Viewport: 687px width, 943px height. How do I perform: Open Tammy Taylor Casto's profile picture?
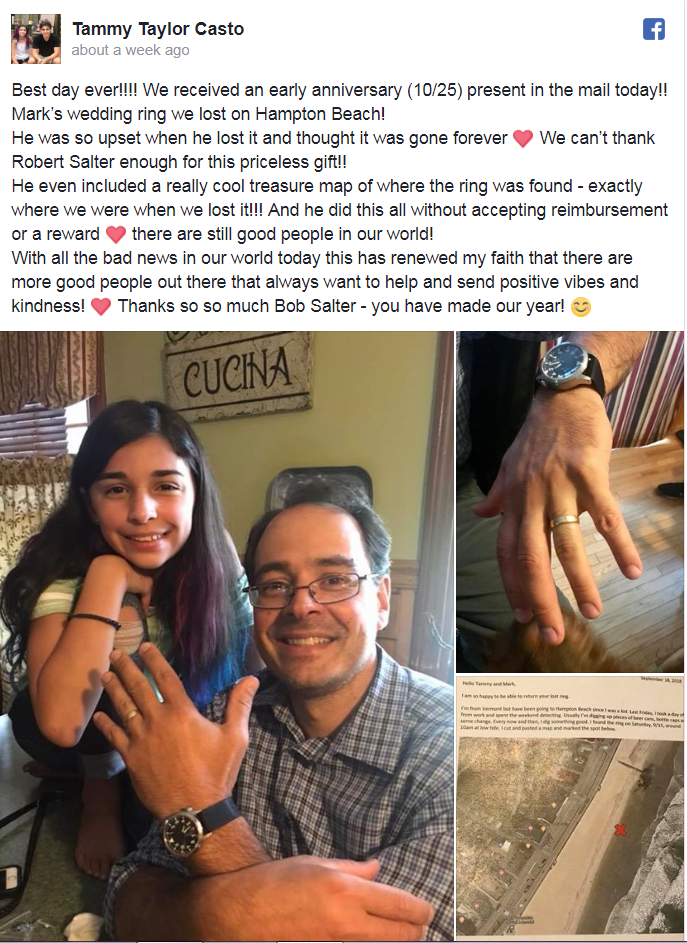pyautogui.click(x=36, y=39)
